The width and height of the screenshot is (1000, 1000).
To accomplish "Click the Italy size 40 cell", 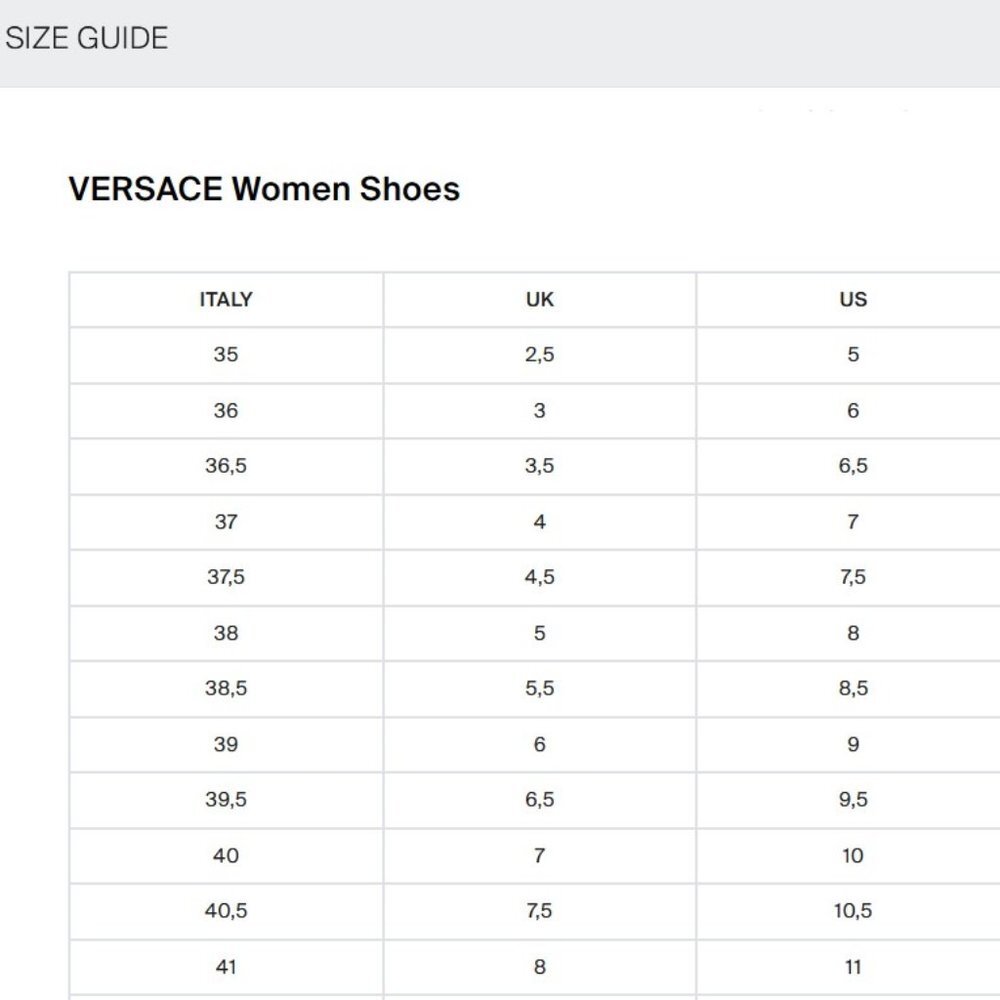I will click(x=226, y=856).
